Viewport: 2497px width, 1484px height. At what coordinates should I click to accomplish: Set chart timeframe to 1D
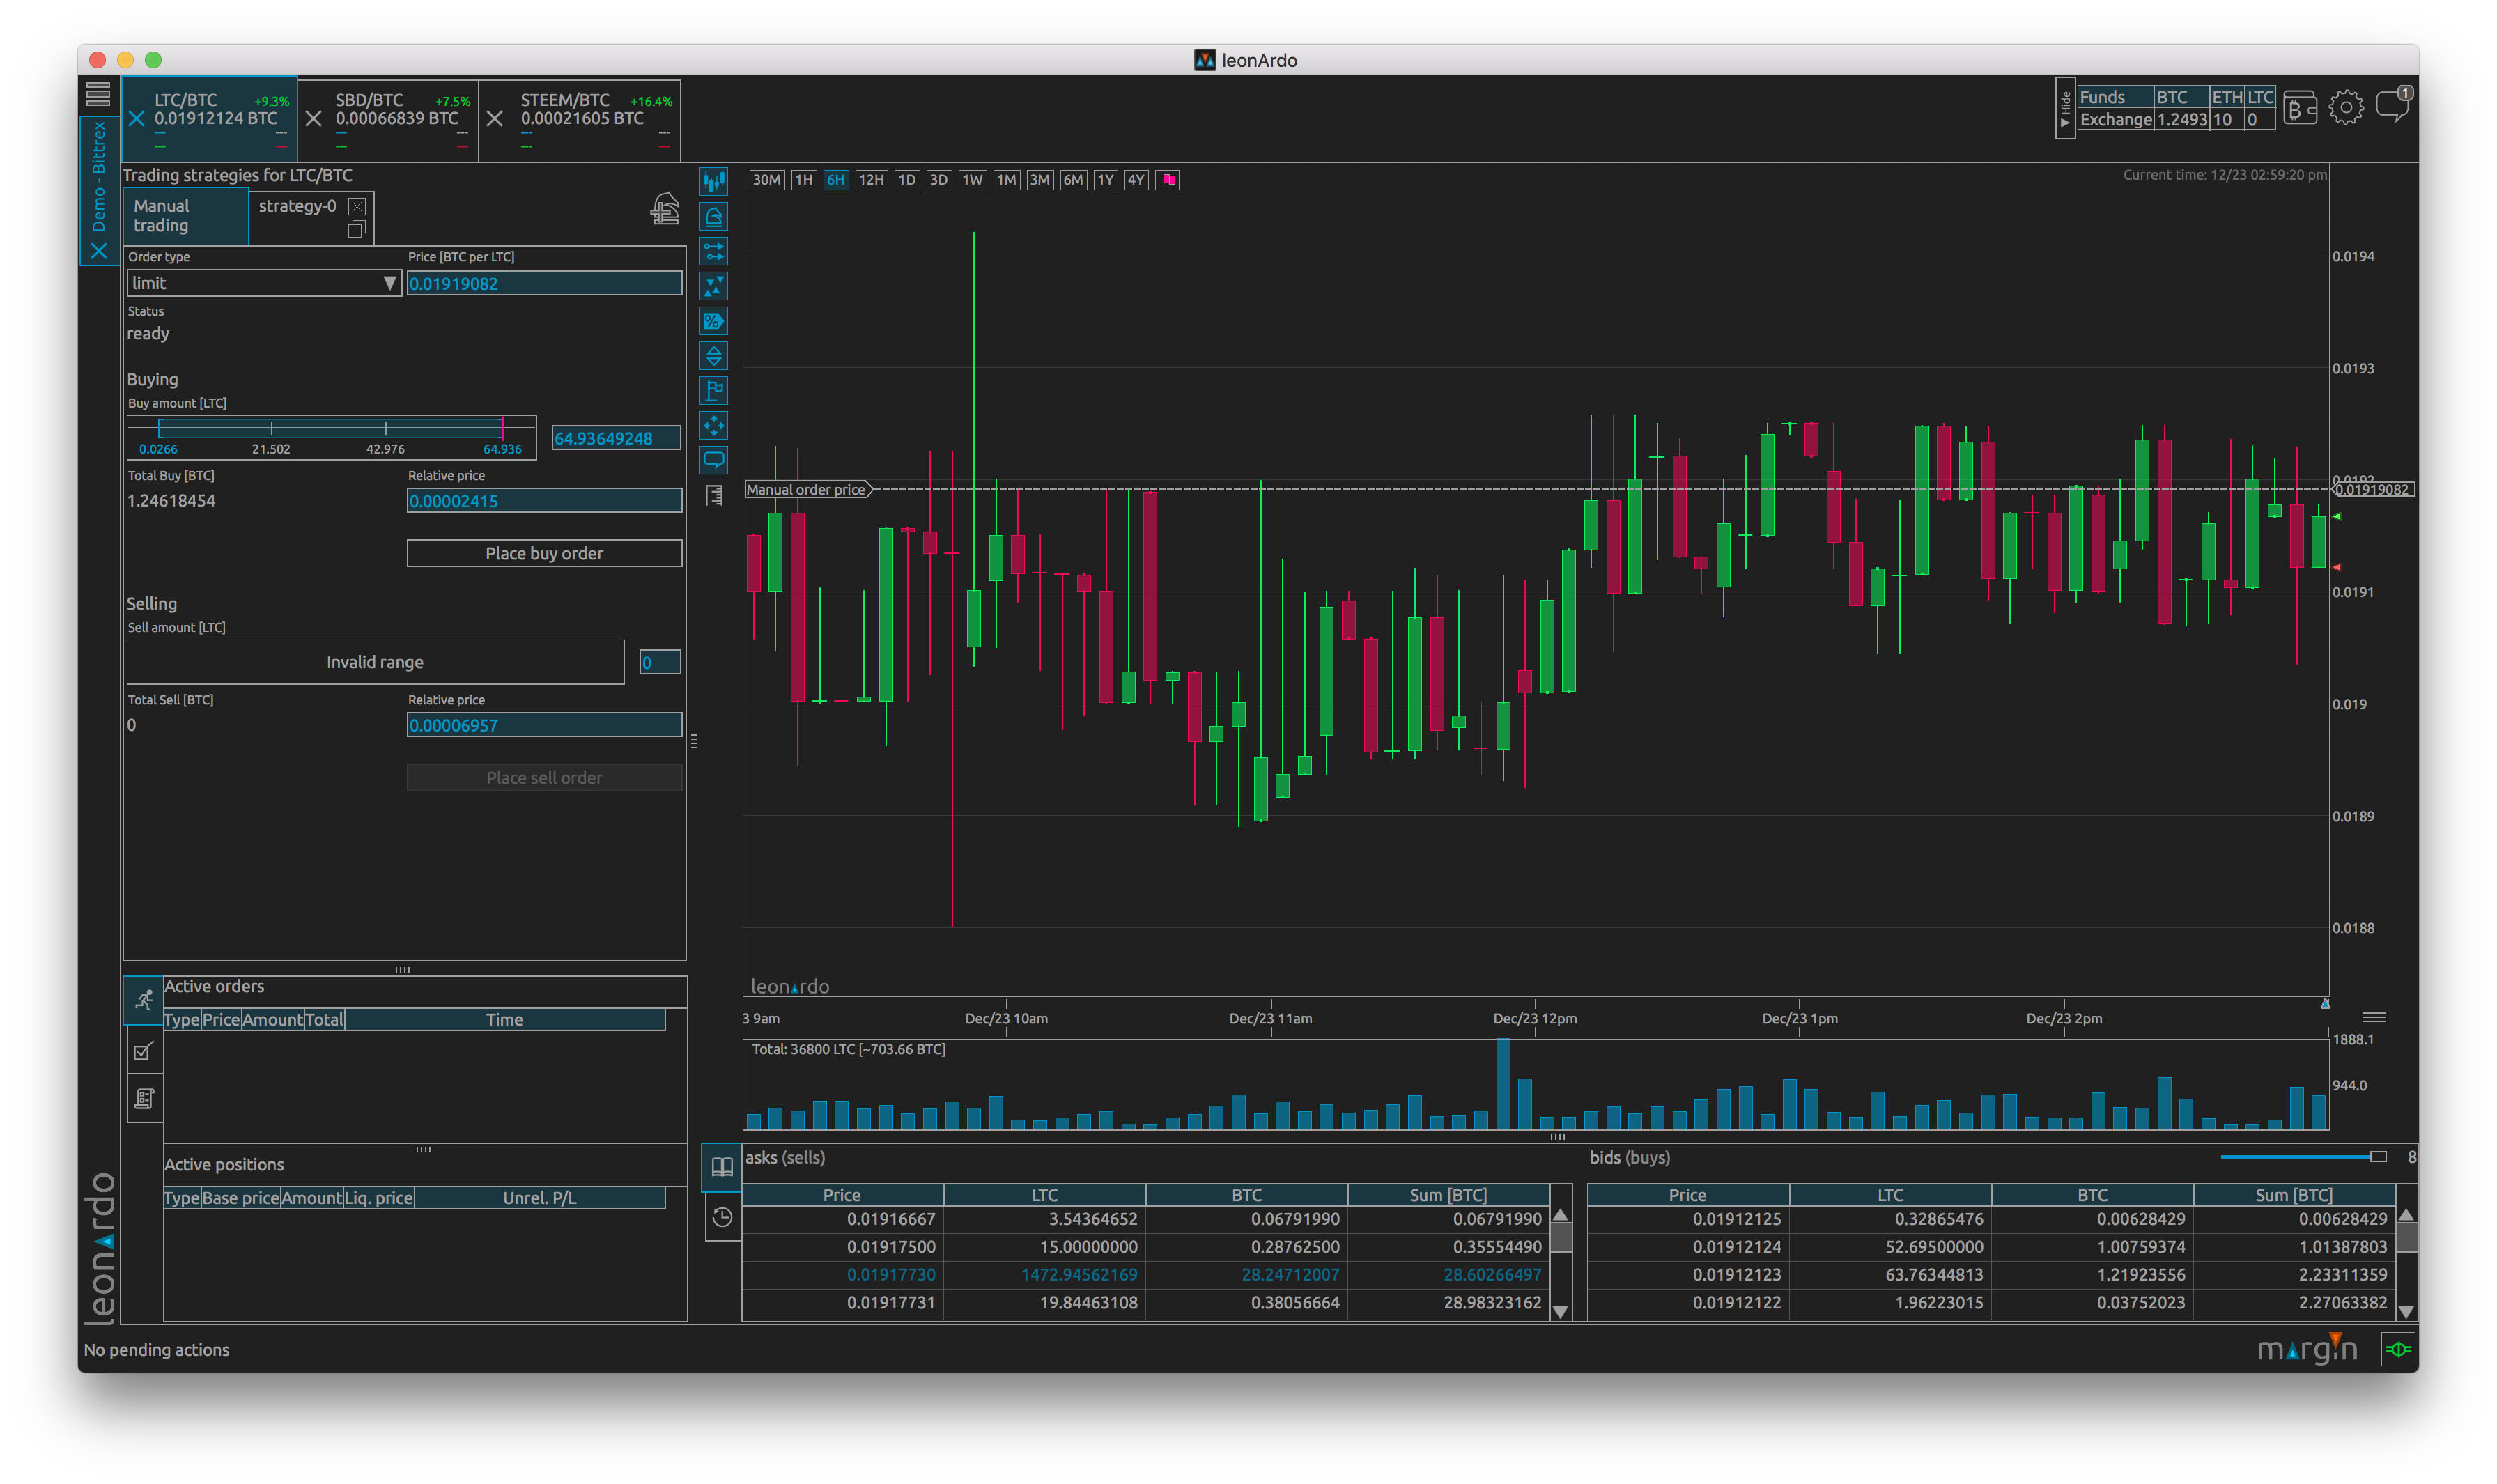point(906,180)
